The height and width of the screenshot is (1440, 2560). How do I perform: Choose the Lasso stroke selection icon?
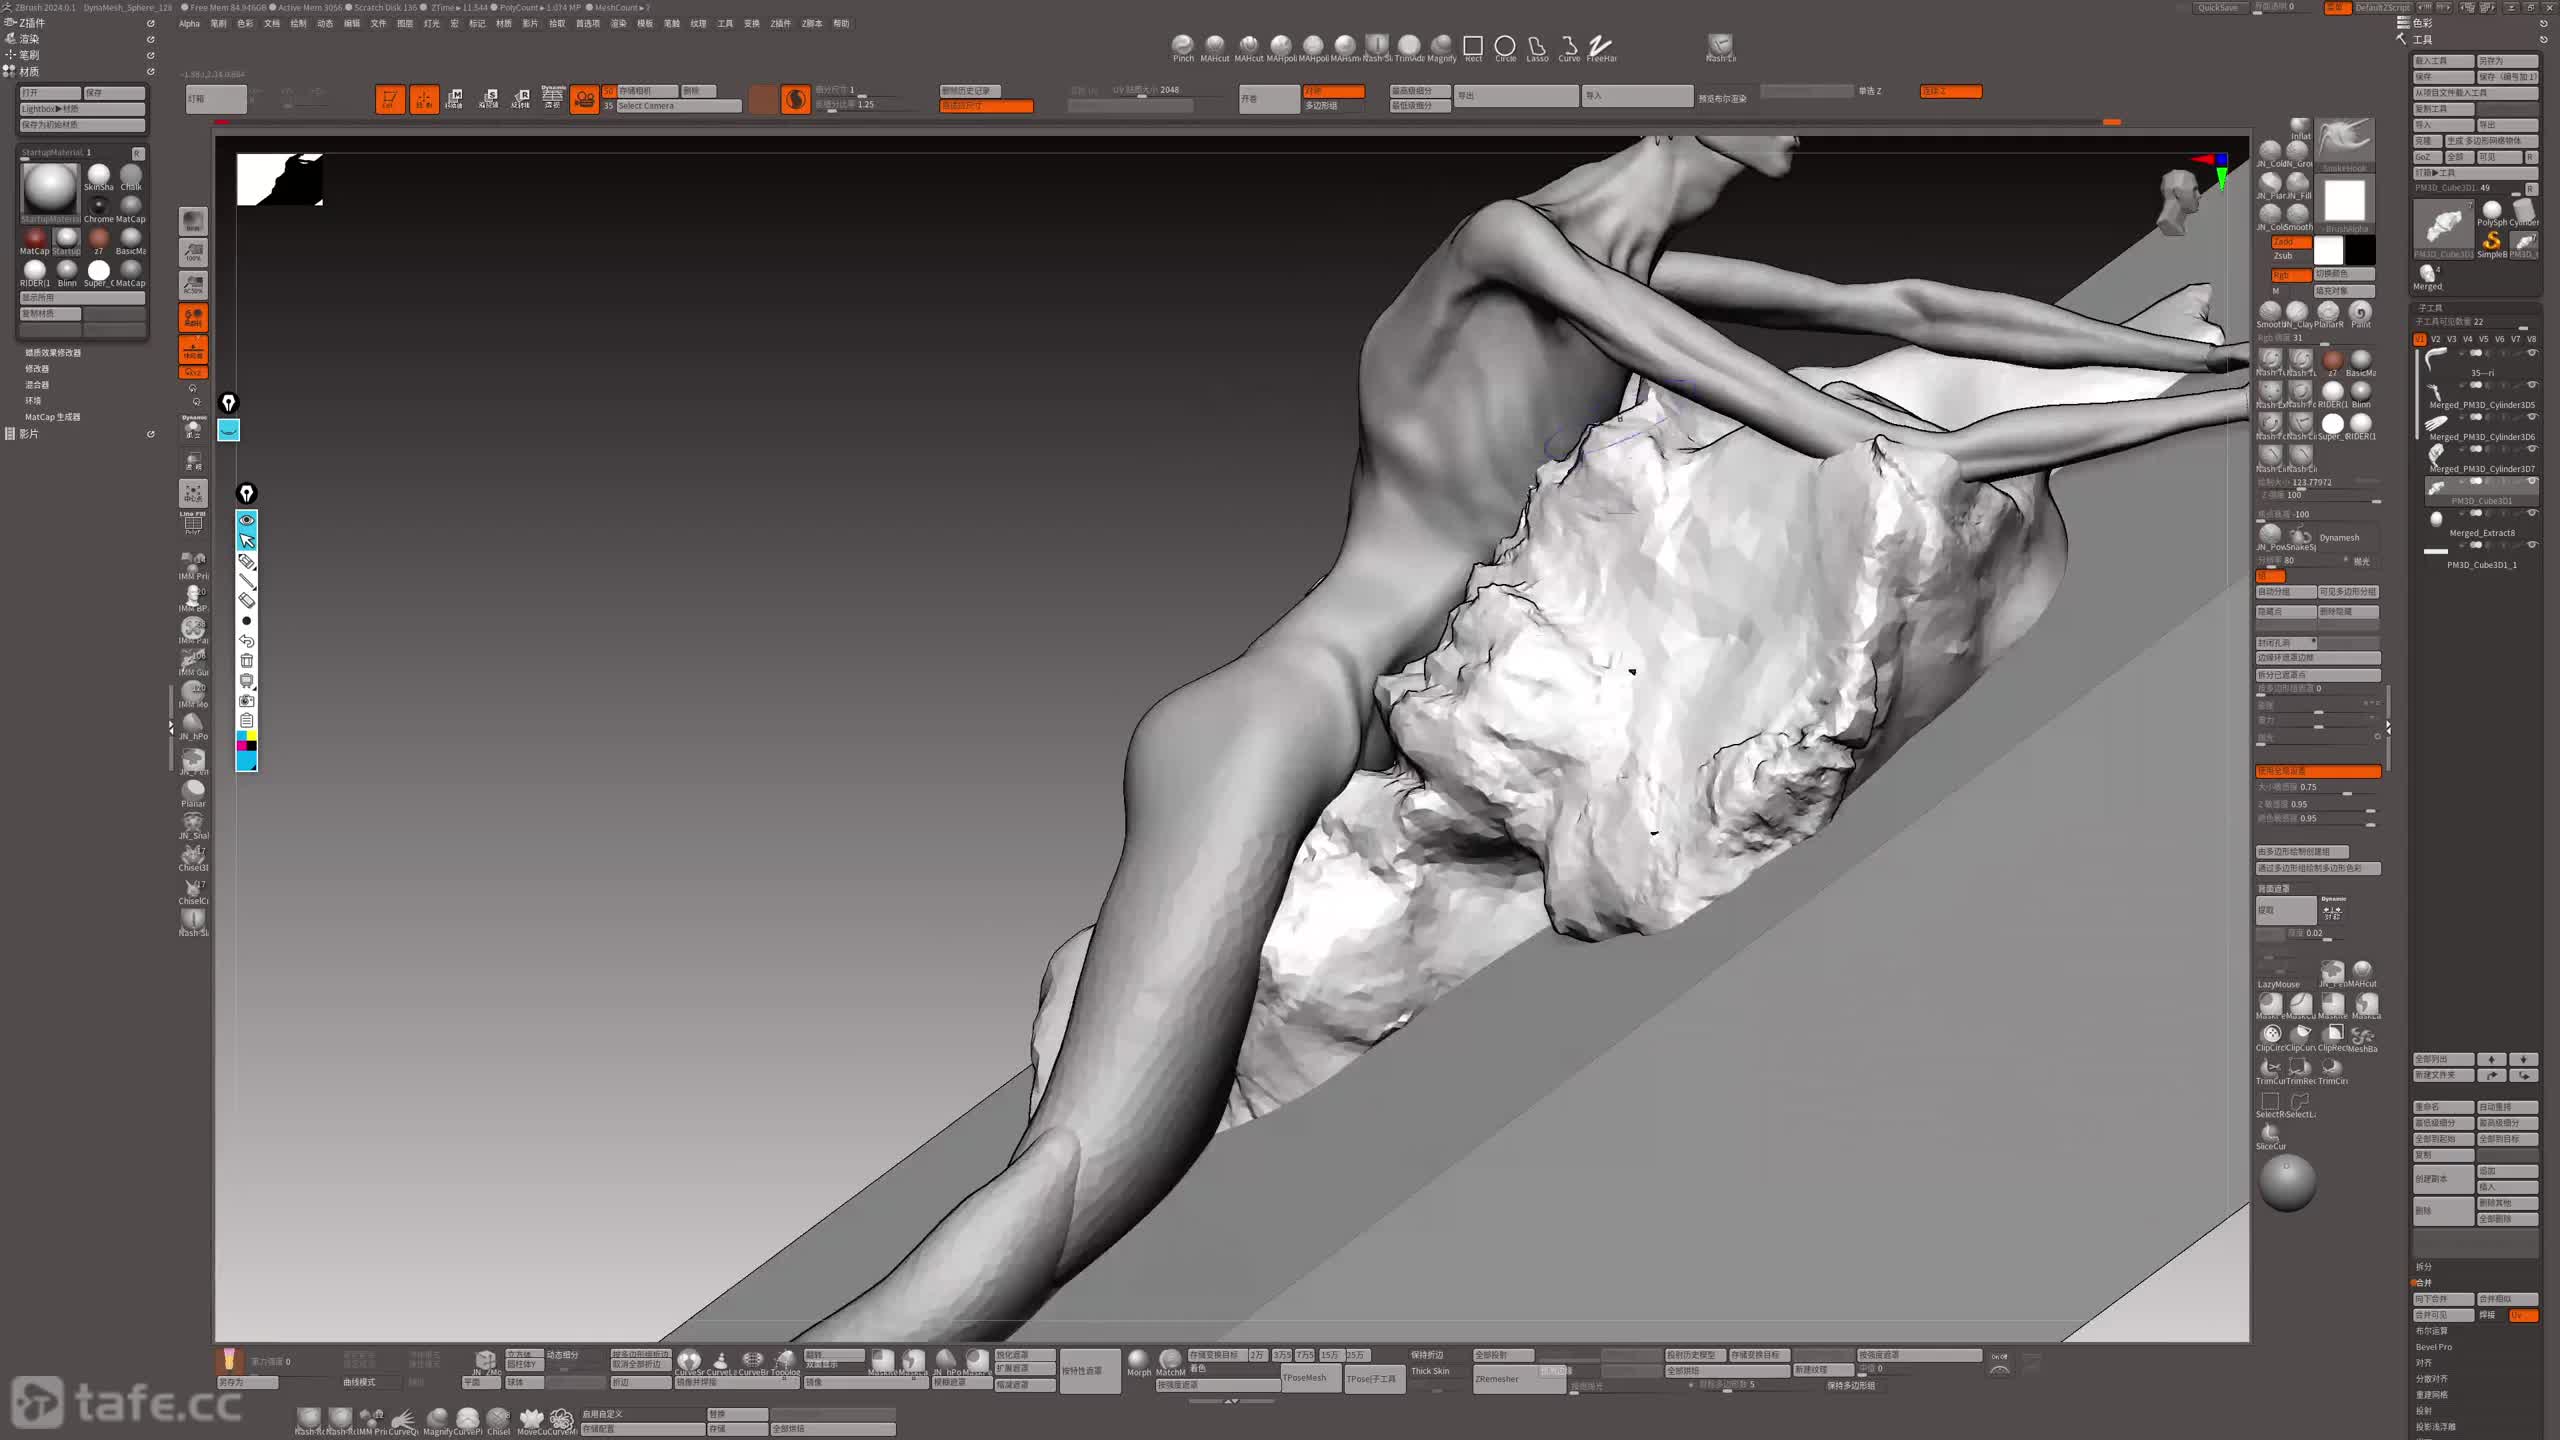1537,46
